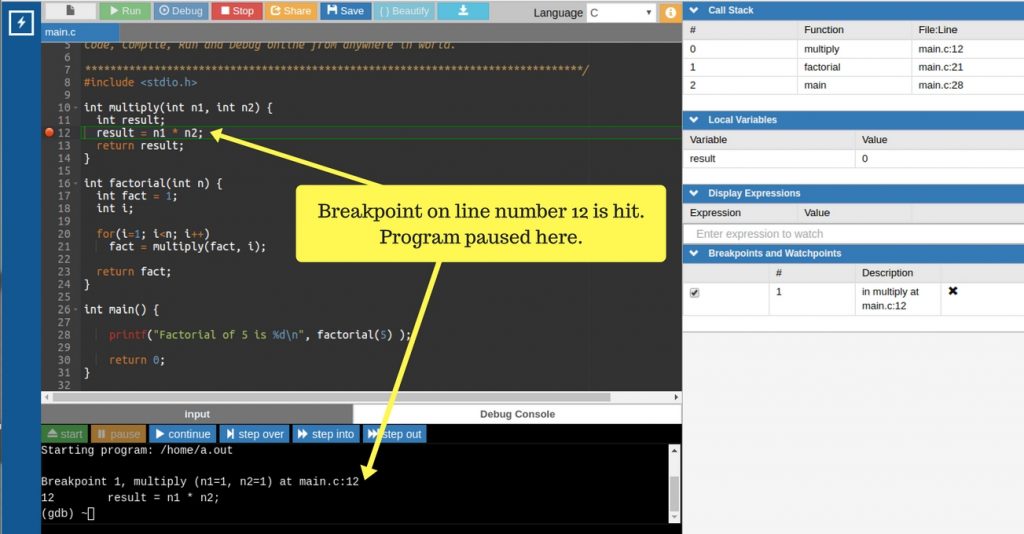Click the Share button

pos(291,11)
